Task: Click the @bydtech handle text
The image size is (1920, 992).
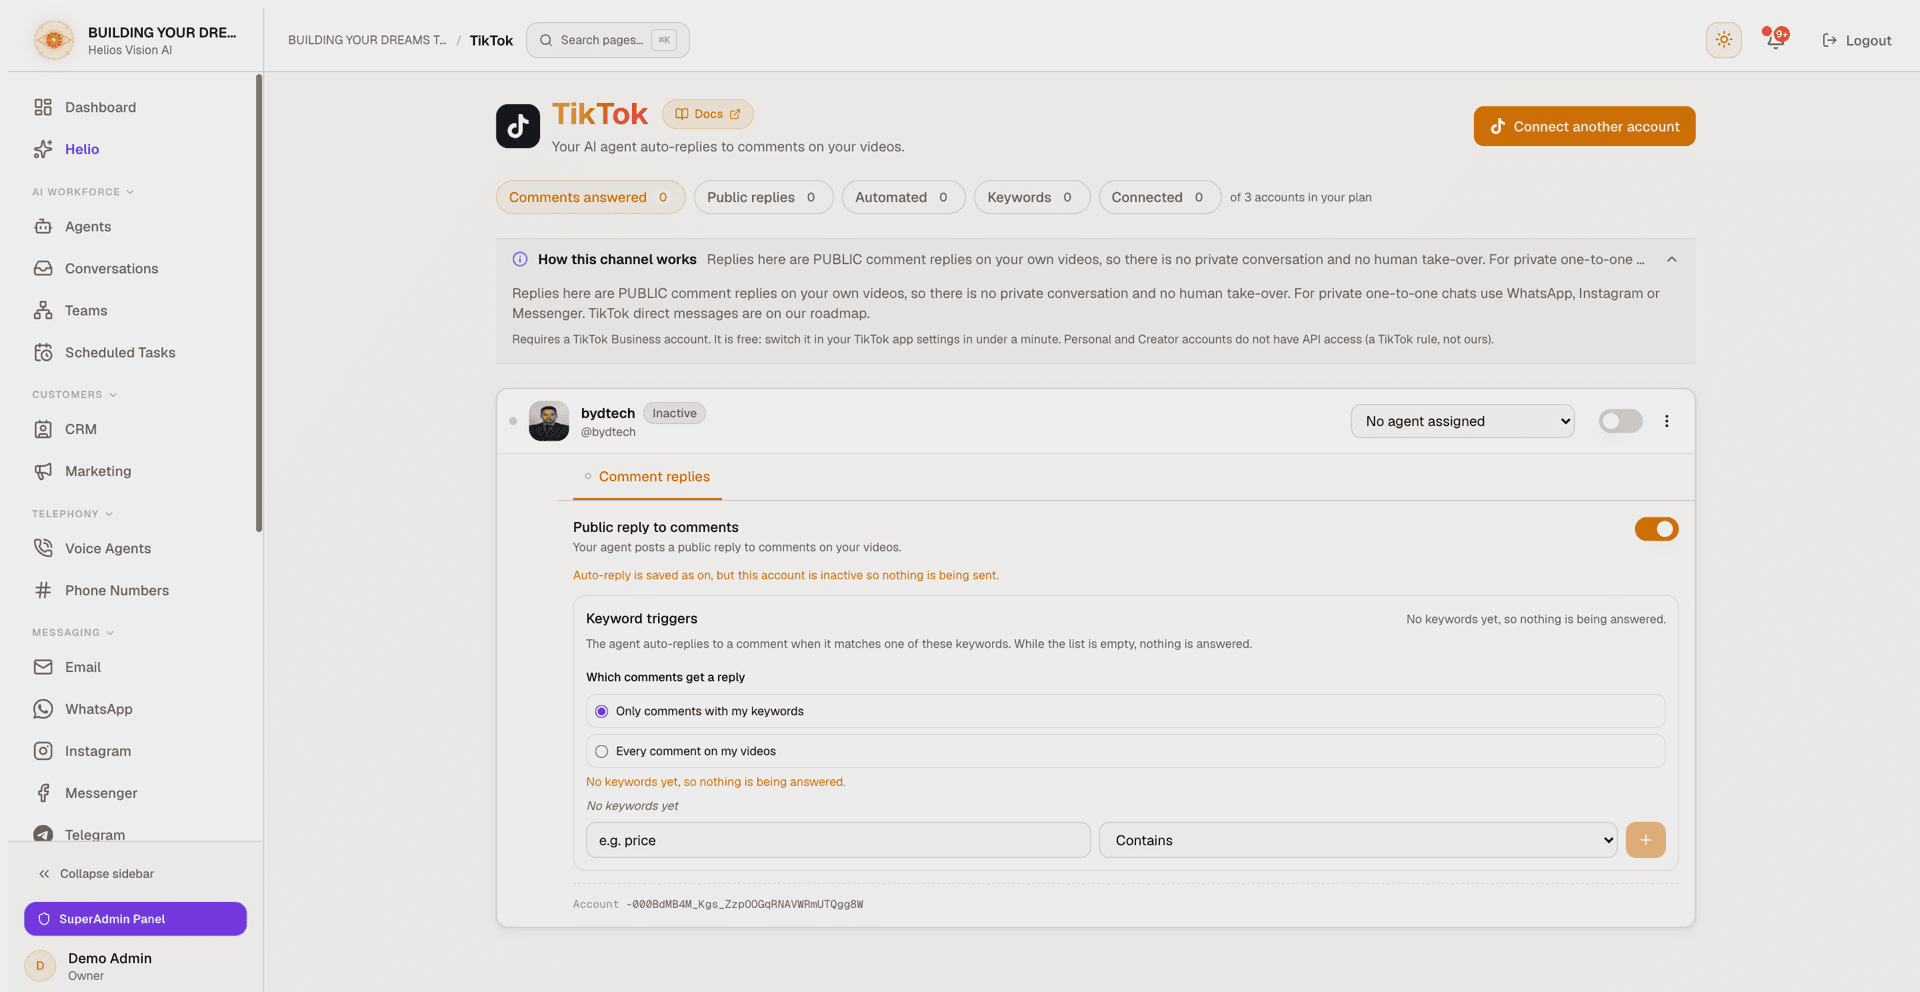Action: (608, 433)
